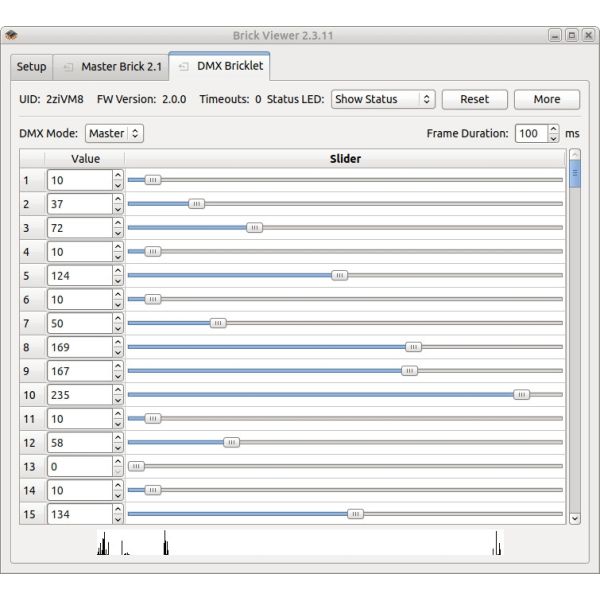
Task: Click the channel 9 slider handle
Action: click(409, 370)
